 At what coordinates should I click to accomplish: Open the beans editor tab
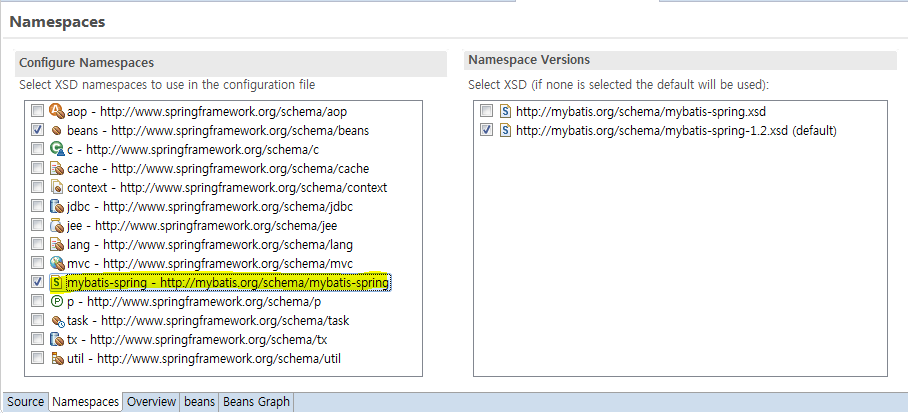click(x=199, y=402)
